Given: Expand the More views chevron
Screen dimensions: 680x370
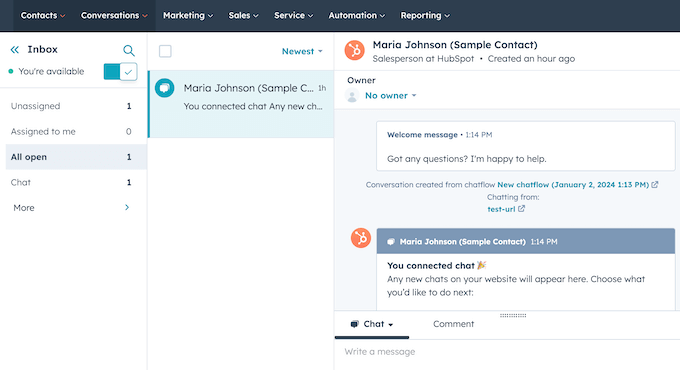Looking at the screenshot, I should (x=127, y=207).
